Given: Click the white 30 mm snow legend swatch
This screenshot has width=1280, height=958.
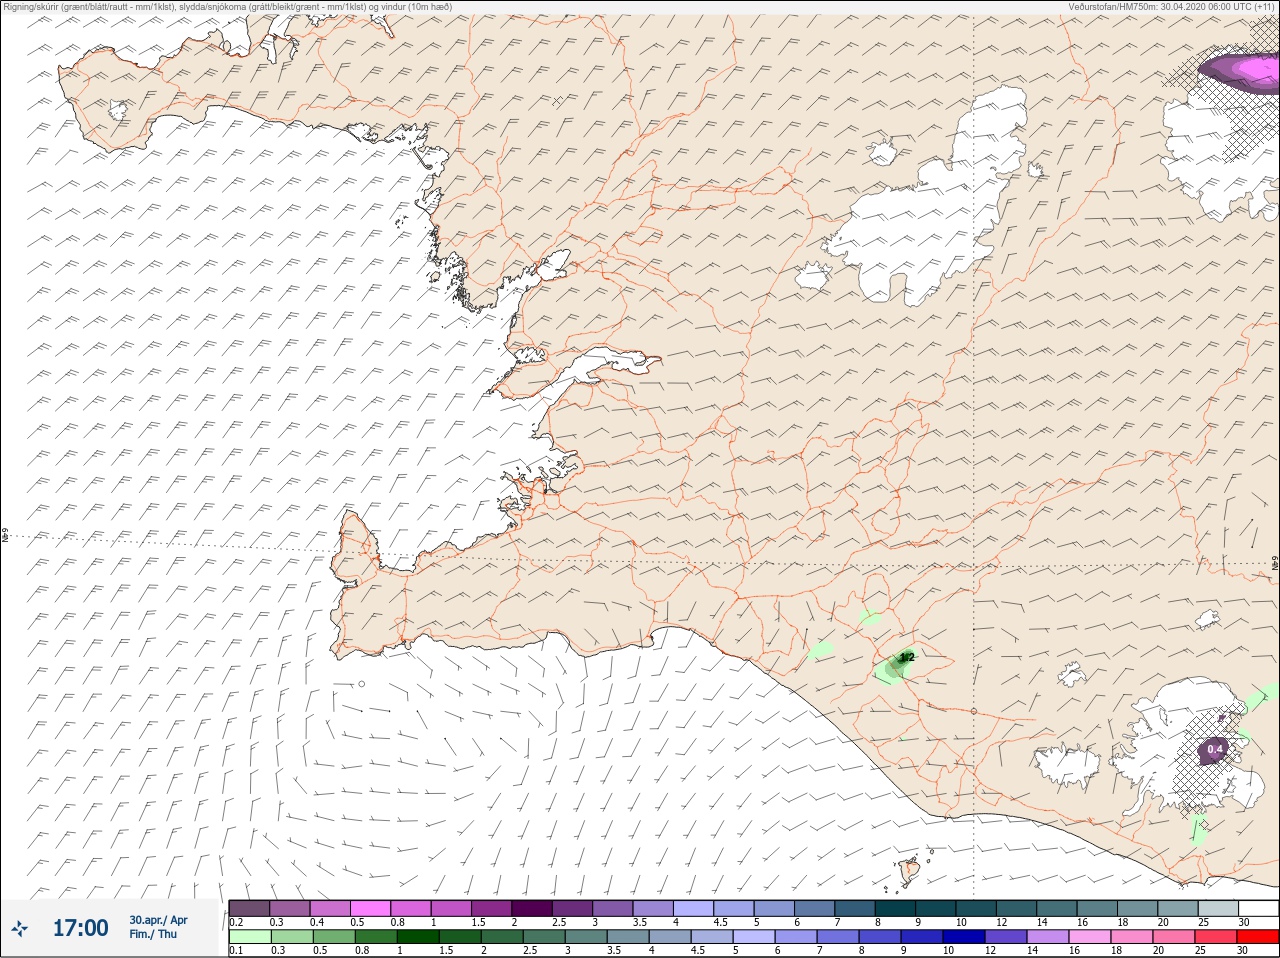Looking at the screenshot, I should click(x=1258, y=908).
